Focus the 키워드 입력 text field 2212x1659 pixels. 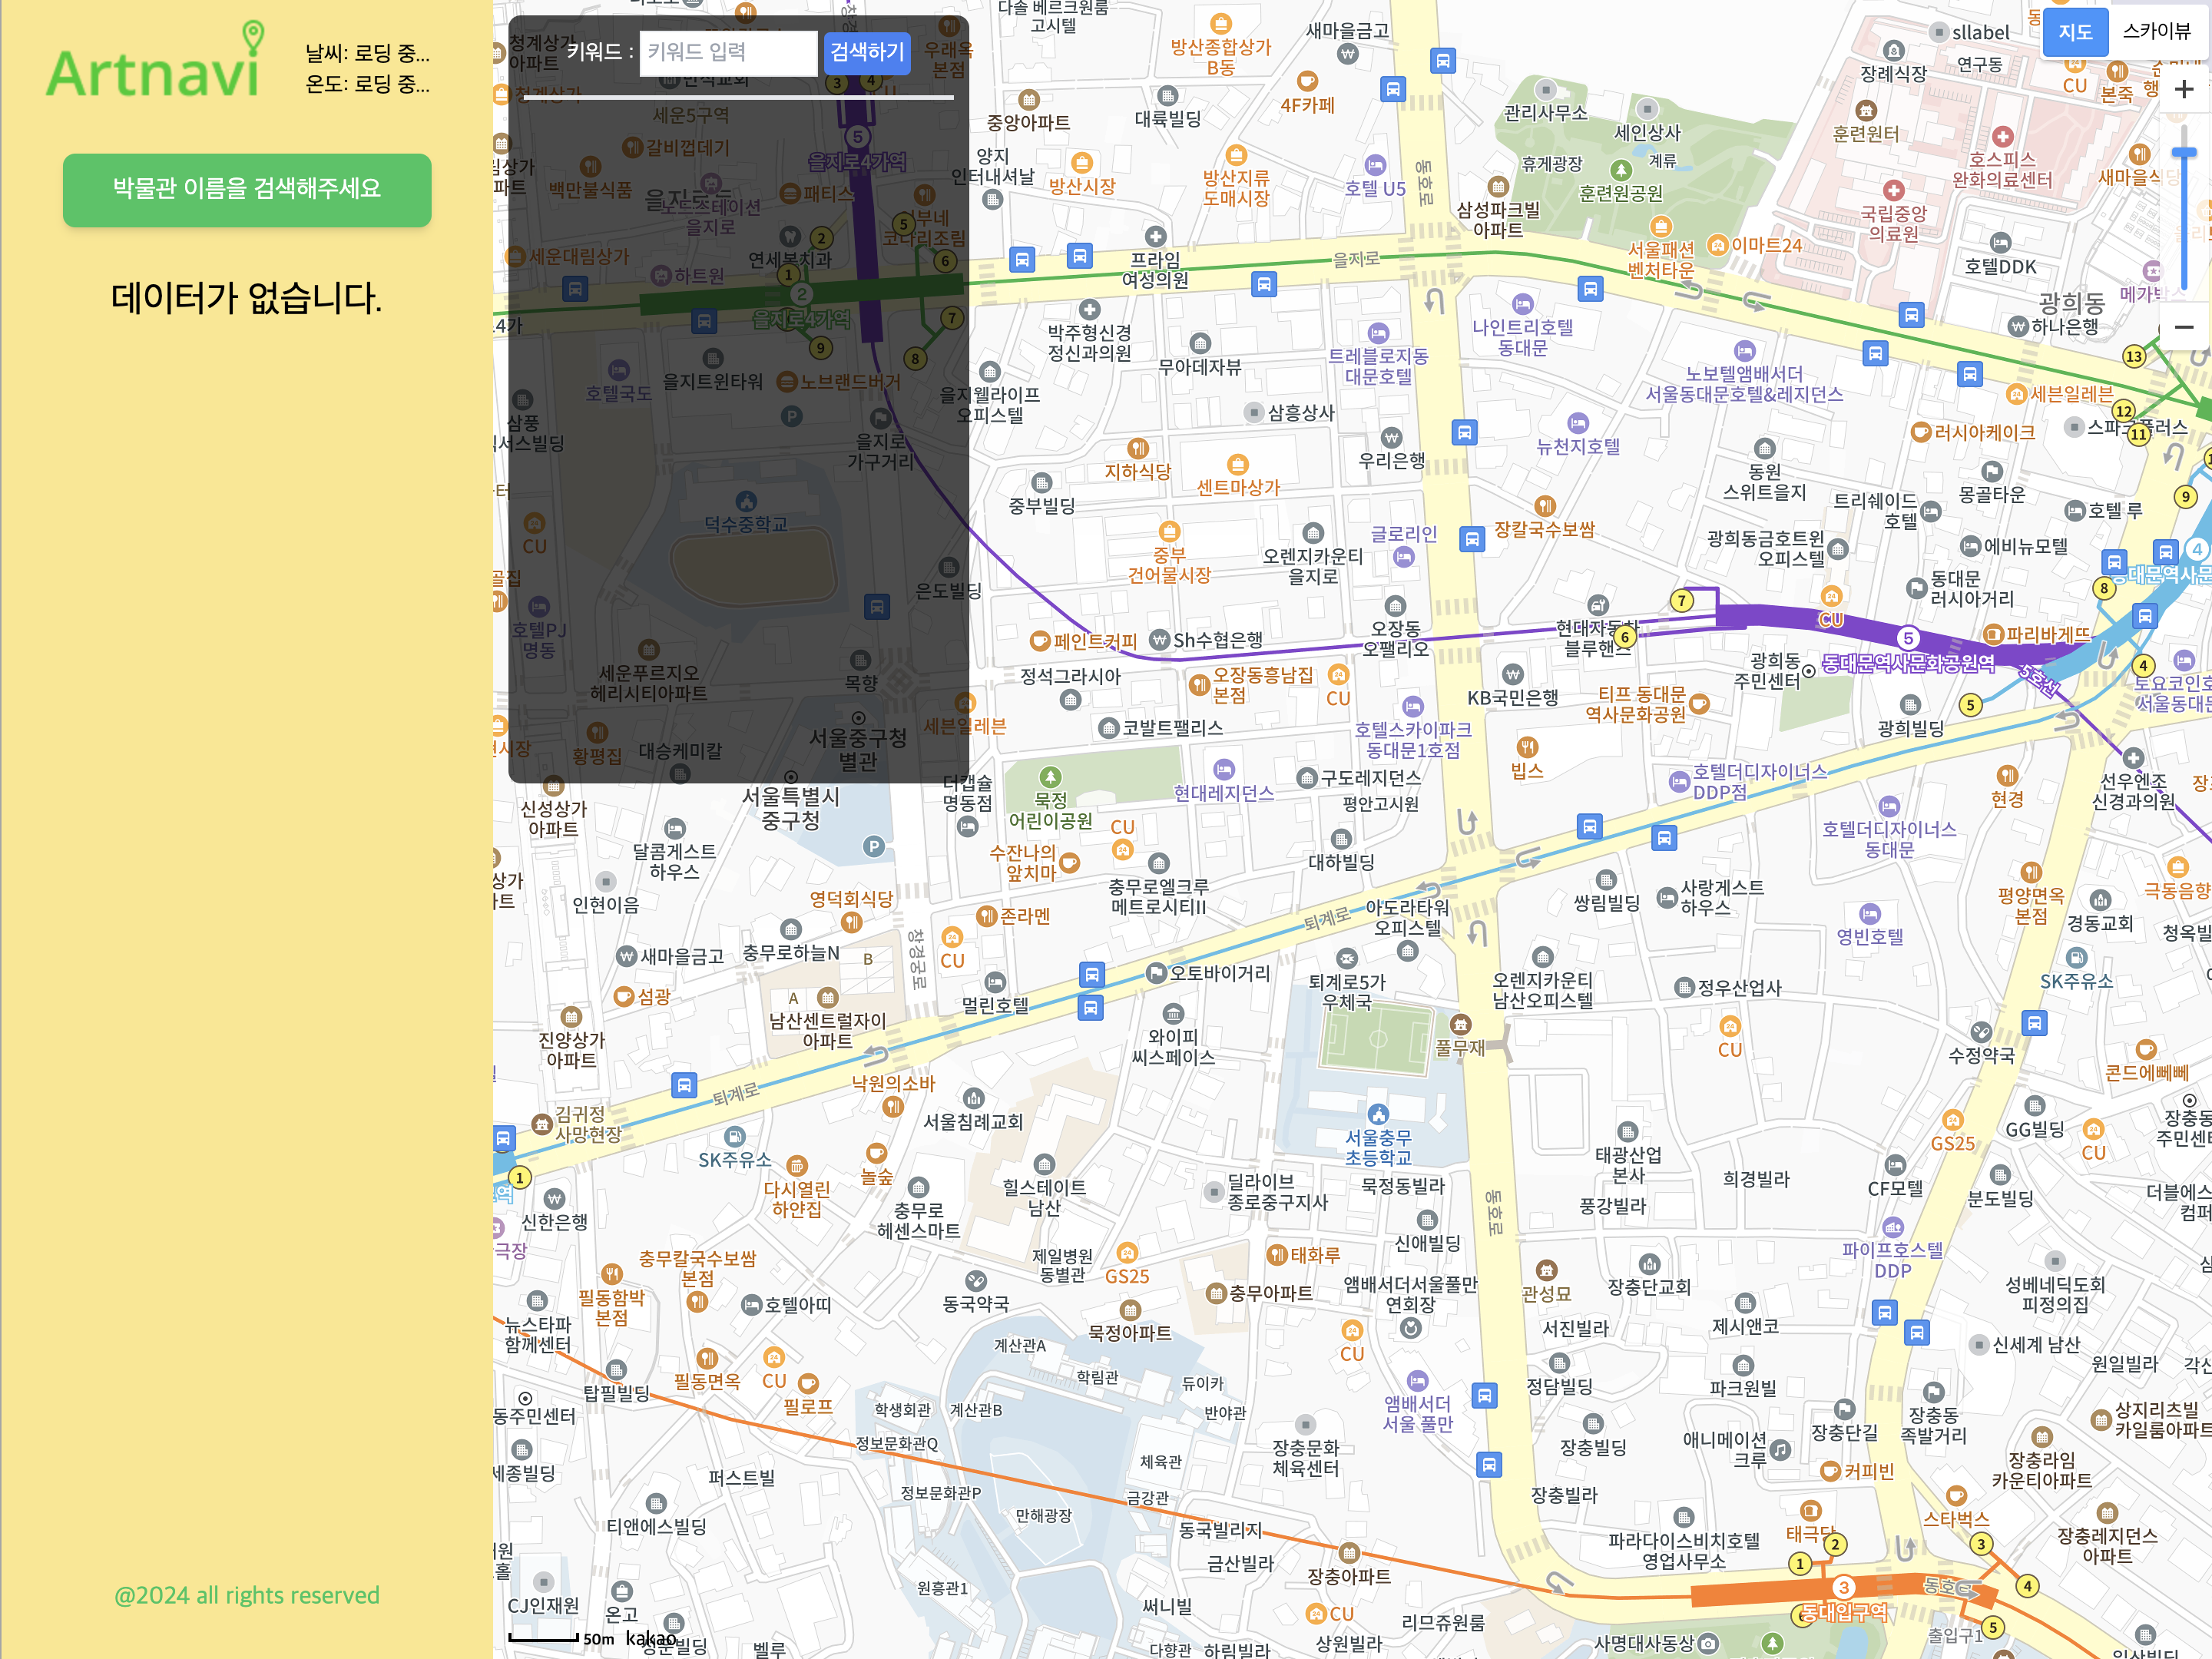pyautogui.click(x=728, y=52)
